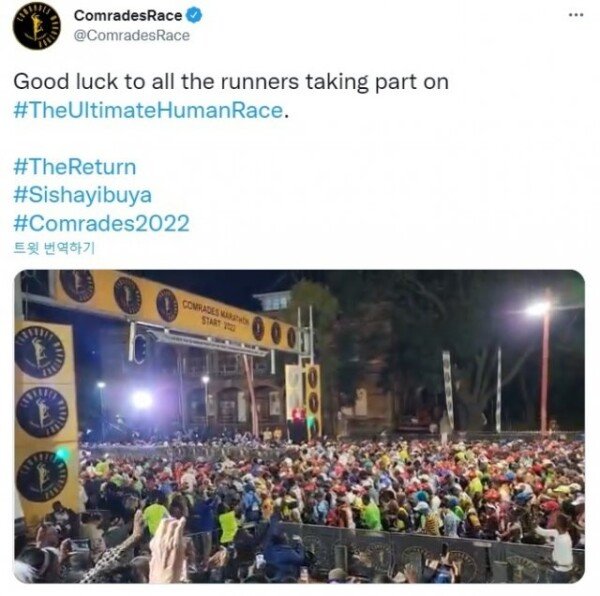The width and height of the screenshot is (600, 596).
Task: Open the #TheReturn hashtag
Action: [x=75, y=167]
